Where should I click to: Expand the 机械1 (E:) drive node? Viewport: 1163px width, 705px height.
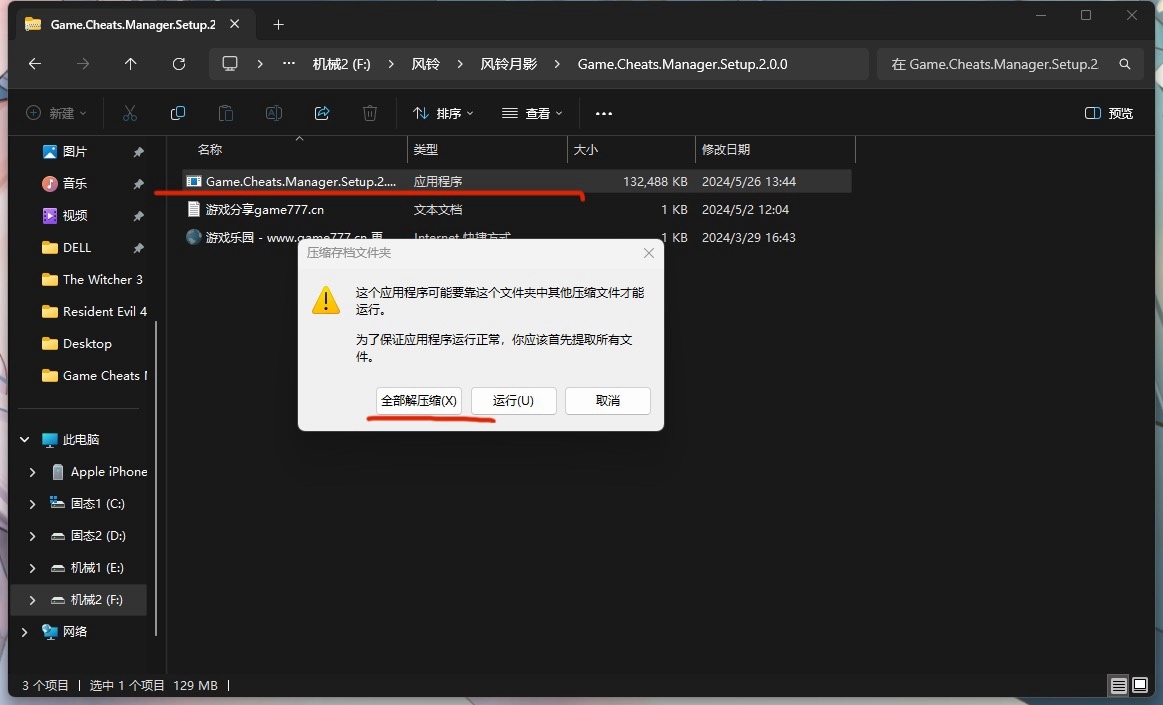(x=32, y=568)
